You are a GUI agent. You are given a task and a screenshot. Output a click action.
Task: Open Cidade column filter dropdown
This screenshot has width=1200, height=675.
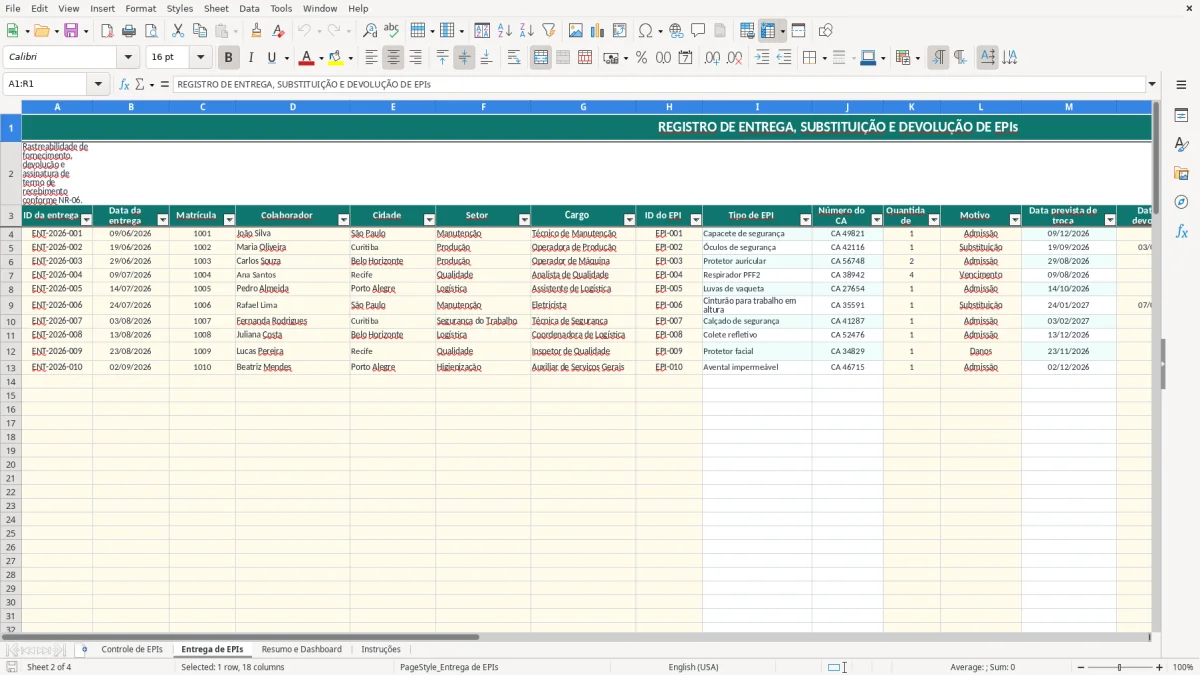pos(430,220)
